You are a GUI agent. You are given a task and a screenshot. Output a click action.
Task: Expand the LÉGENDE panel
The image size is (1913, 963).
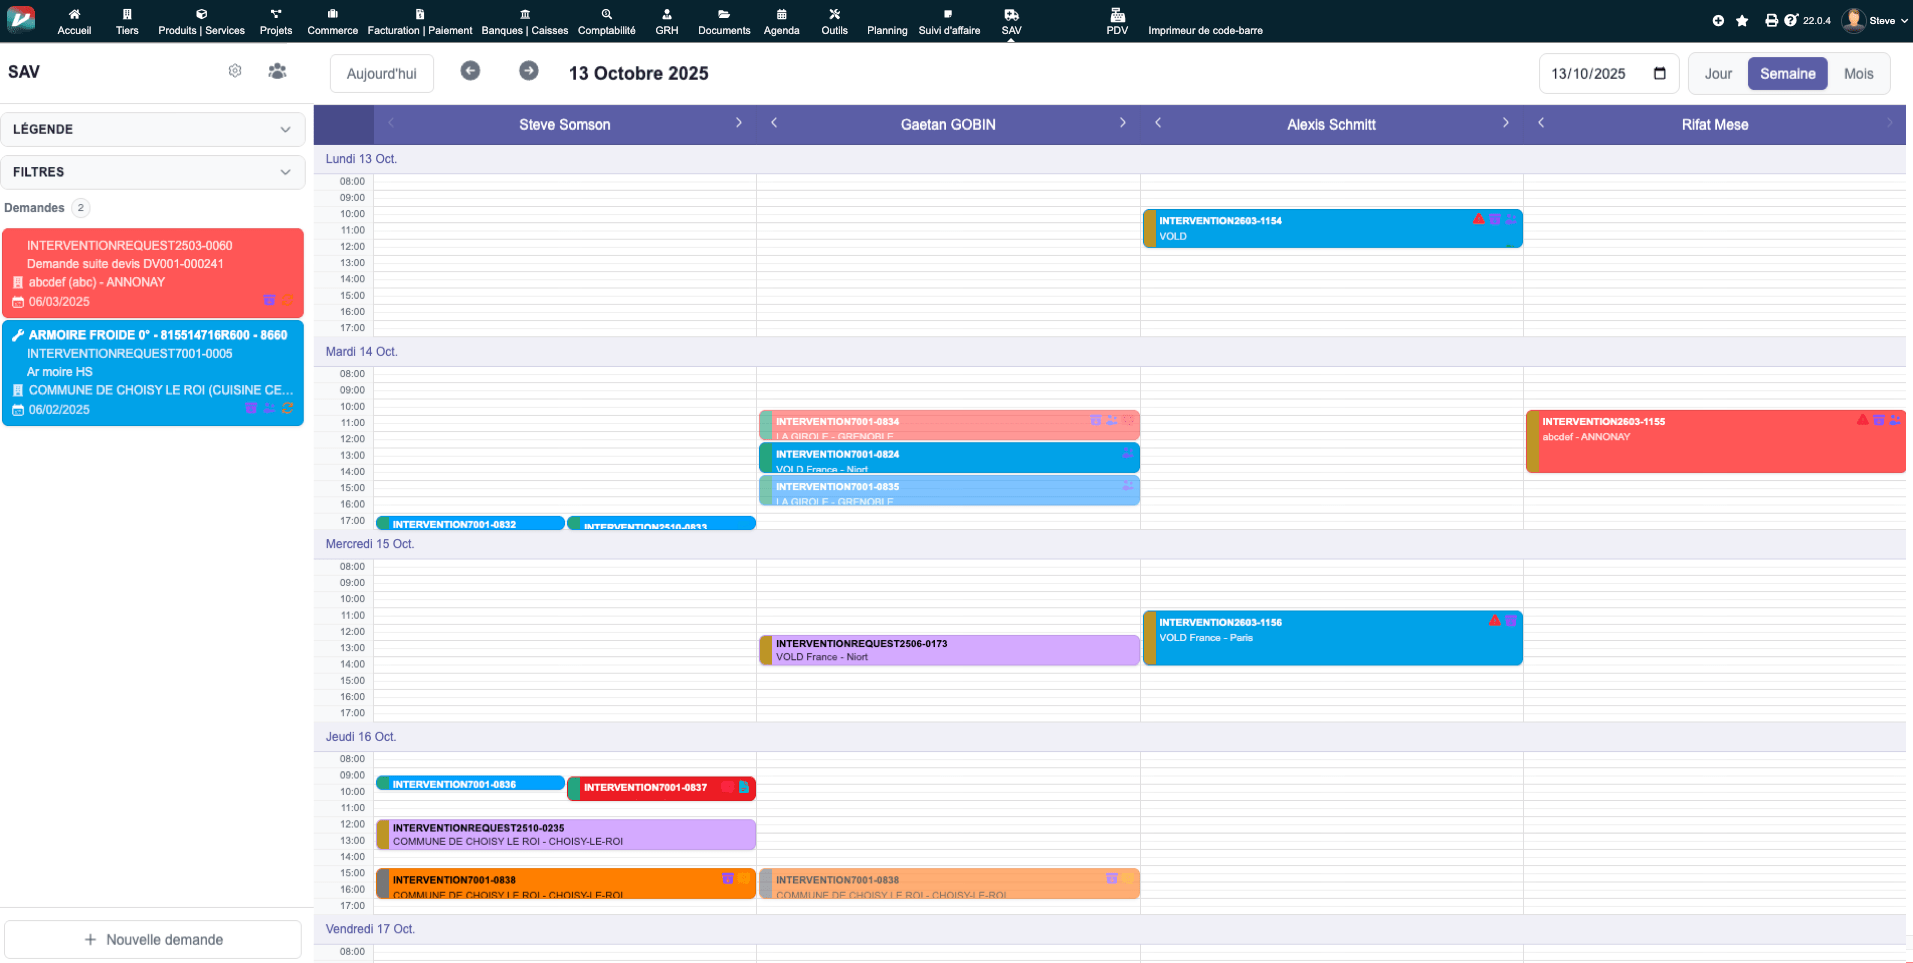click(x=153, y=129)
